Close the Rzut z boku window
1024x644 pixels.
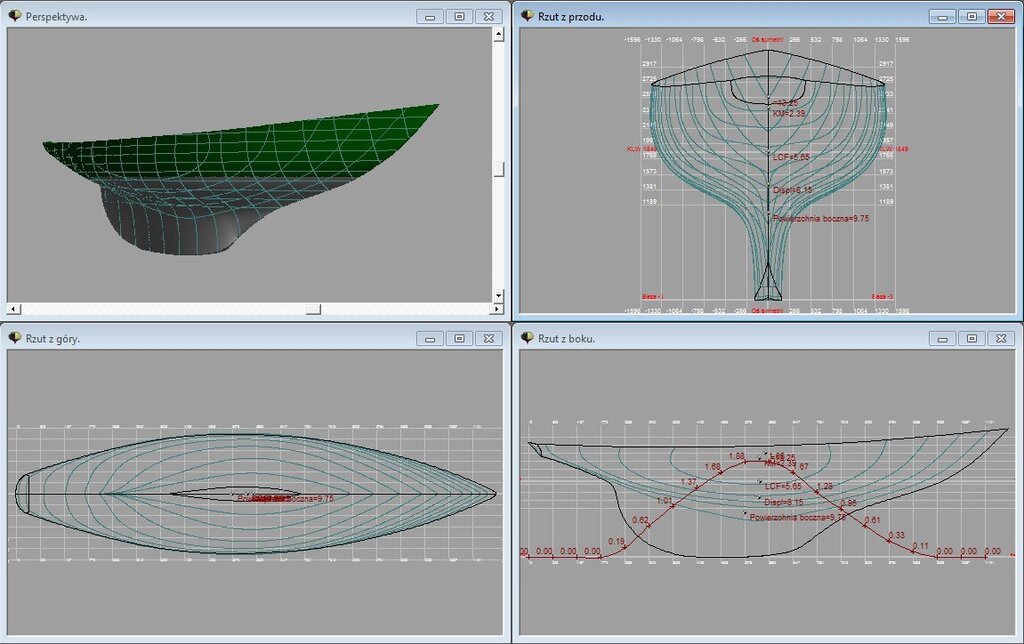(x=1000, y=338)
